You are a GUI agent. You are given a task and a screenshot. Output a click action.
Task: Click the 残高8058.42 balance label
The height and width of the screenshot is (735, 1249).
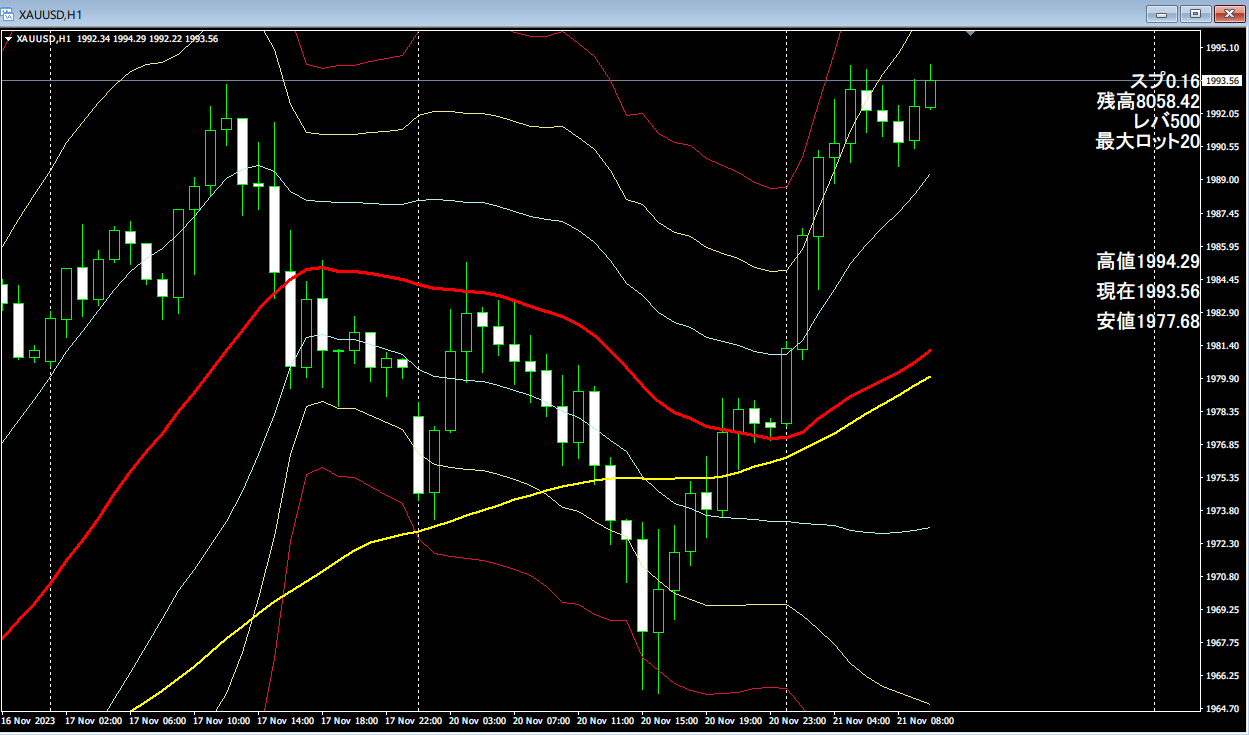pyautogui.click(x=1148, y=101)
